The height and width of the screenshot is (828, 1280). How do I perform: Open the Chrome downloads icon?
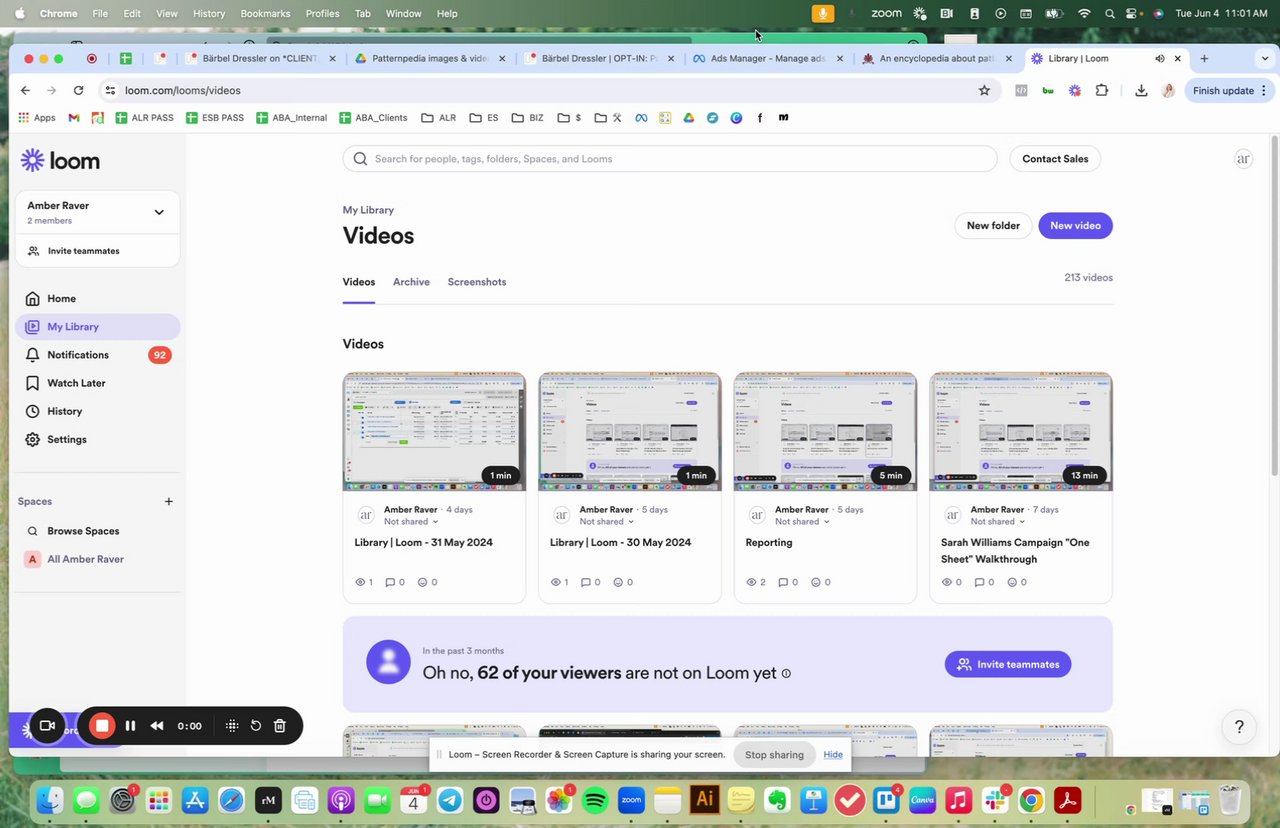click(x=1141, y=90)
